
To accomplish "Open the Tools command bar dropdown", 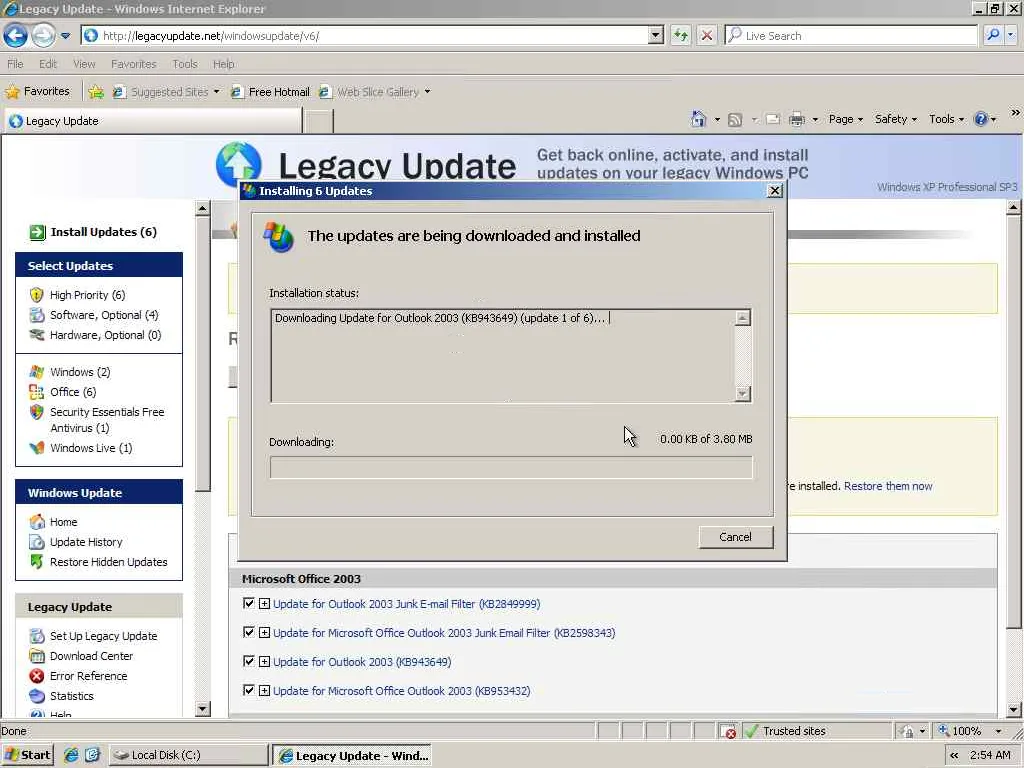I will coord(946,119).
